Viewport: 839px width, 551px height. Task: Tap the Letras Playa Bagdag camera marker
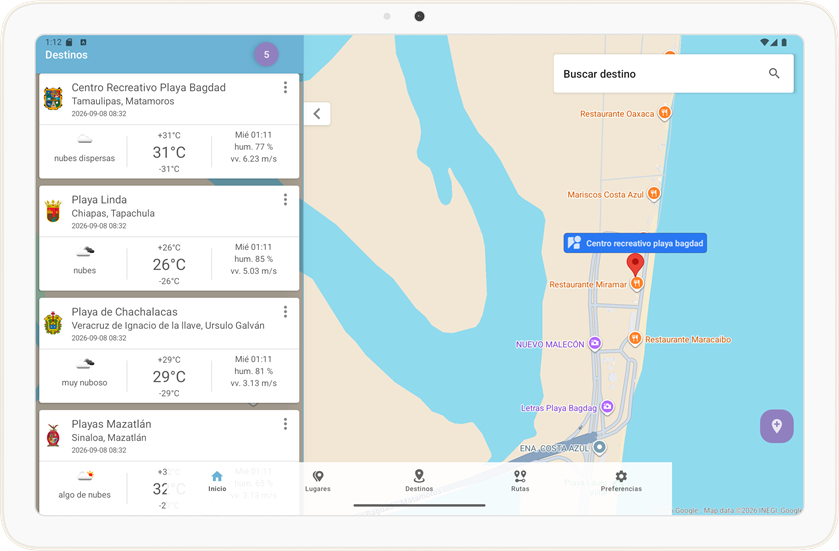click(607, 407)
